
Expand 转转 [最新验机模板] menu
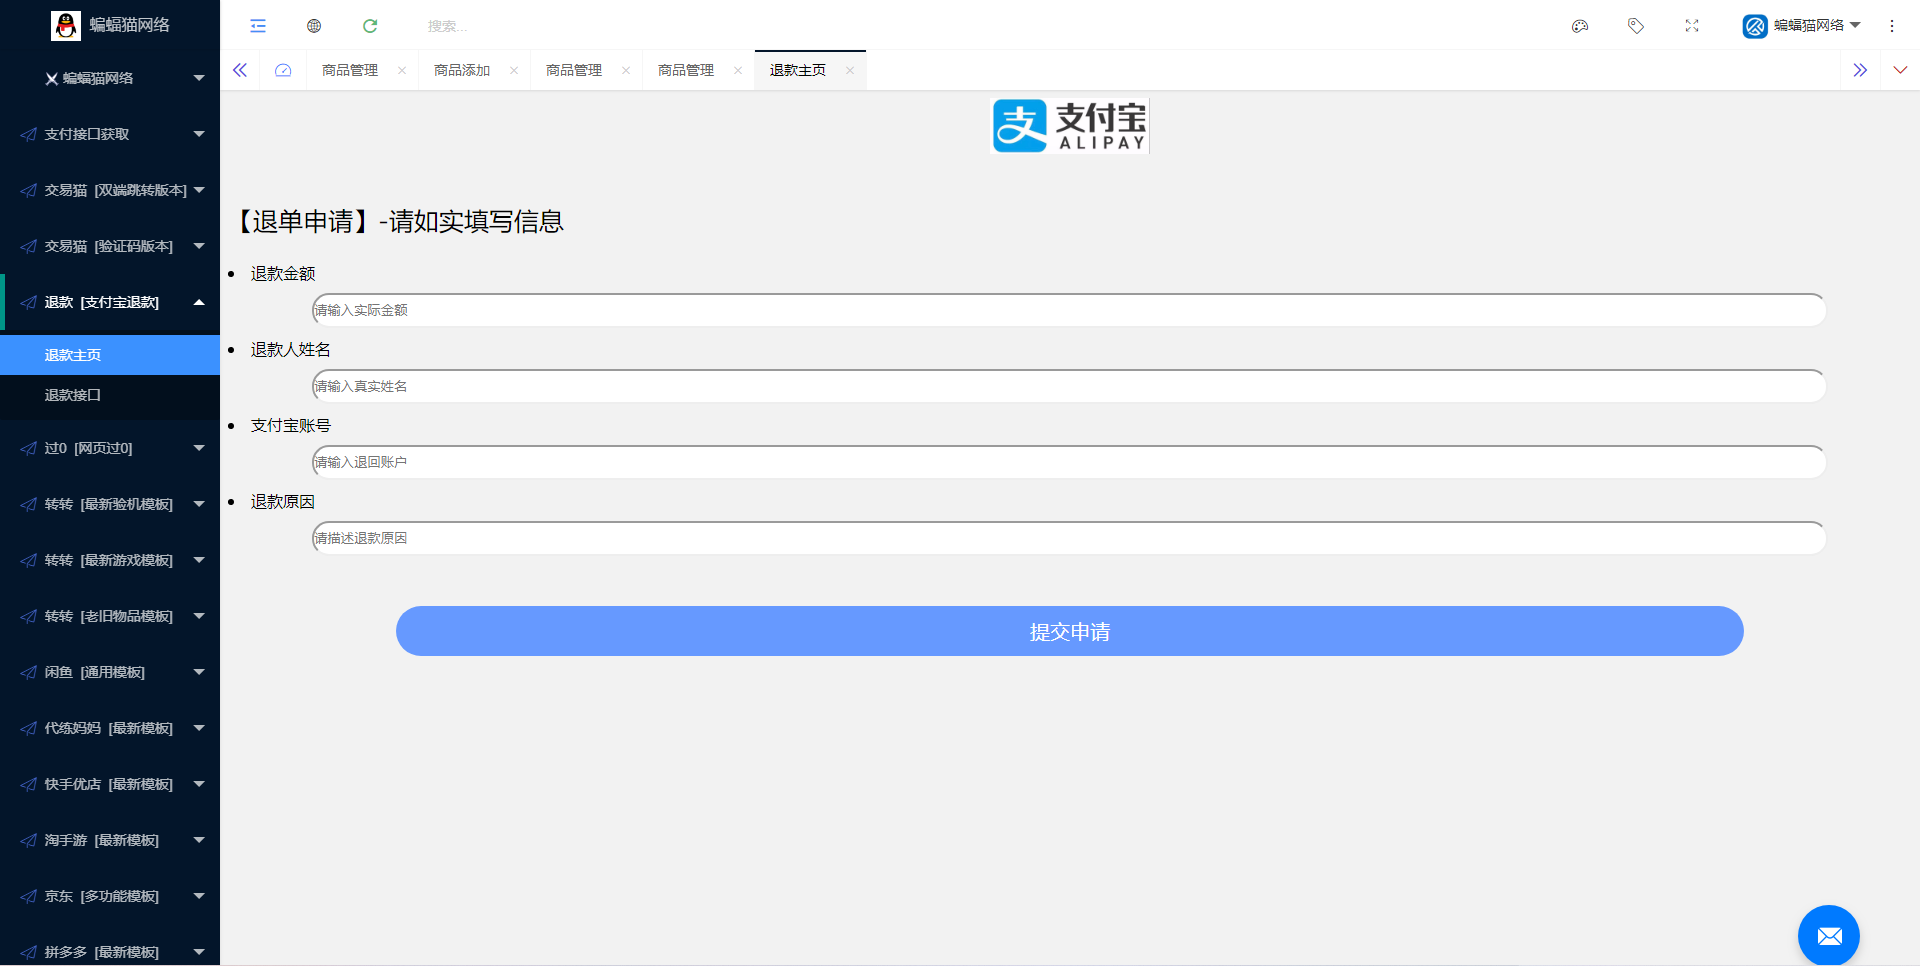point(110,504)
